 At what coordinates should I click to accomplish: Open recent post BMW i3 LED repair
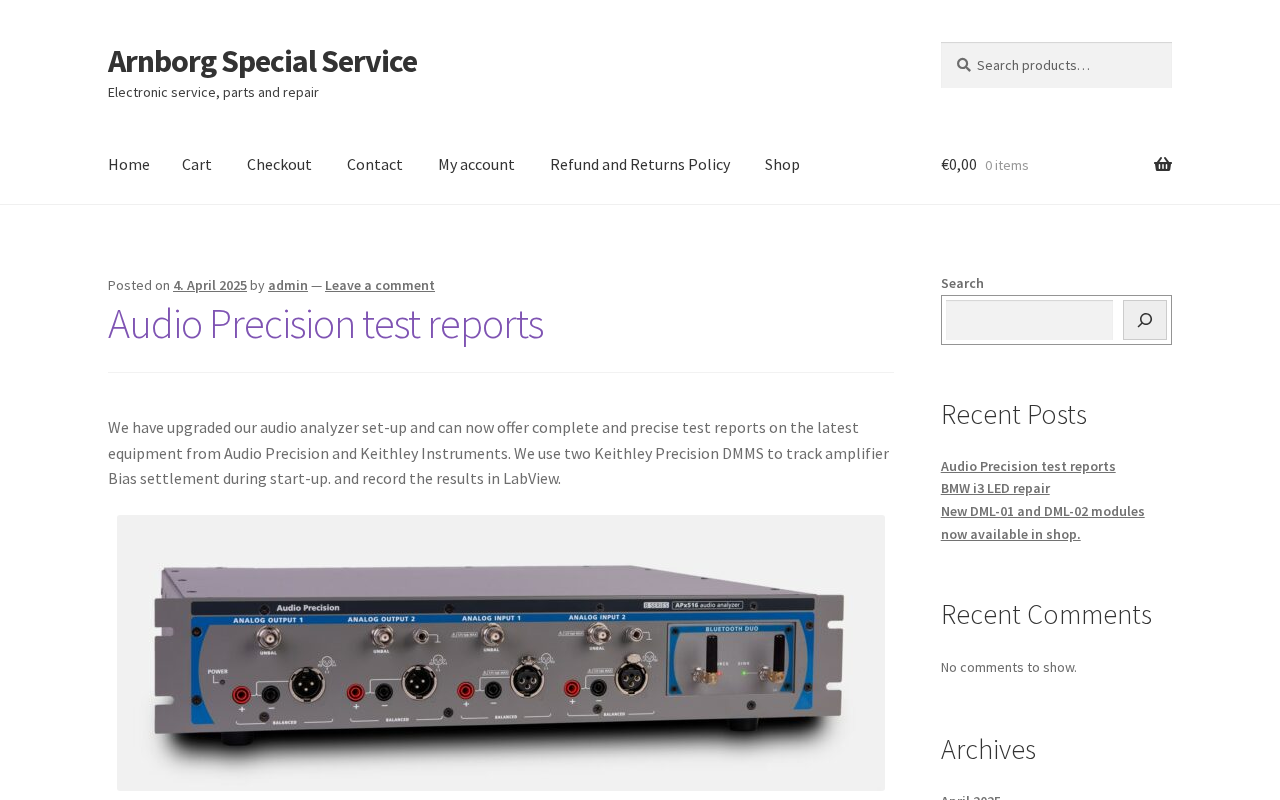point(995,488)
